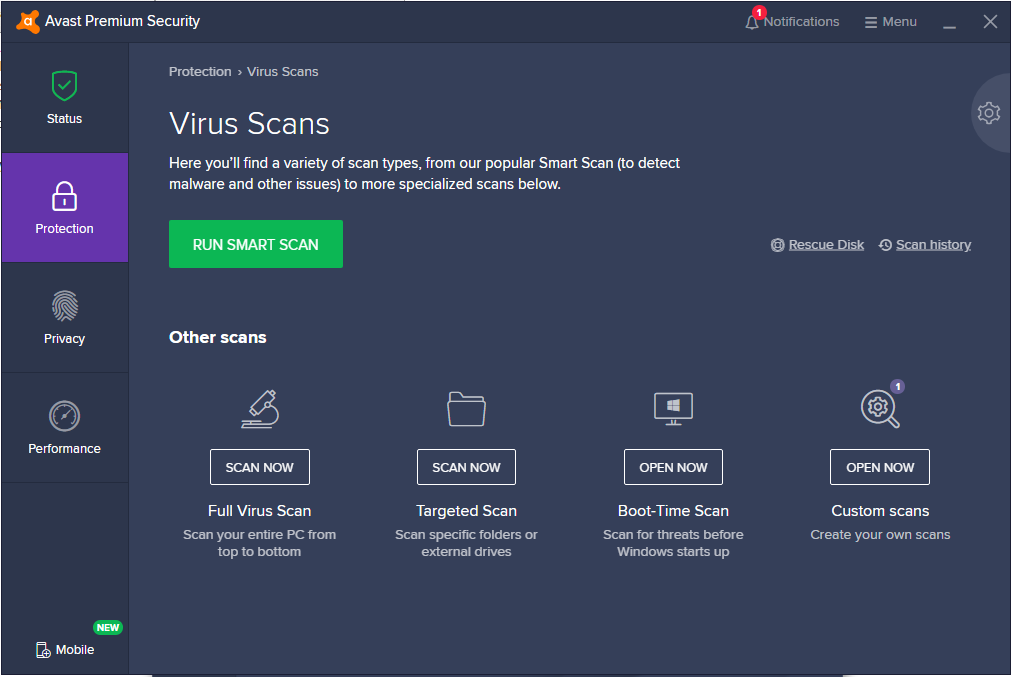
Task: Click the red notification count badge
Action: tap(759, 12)
